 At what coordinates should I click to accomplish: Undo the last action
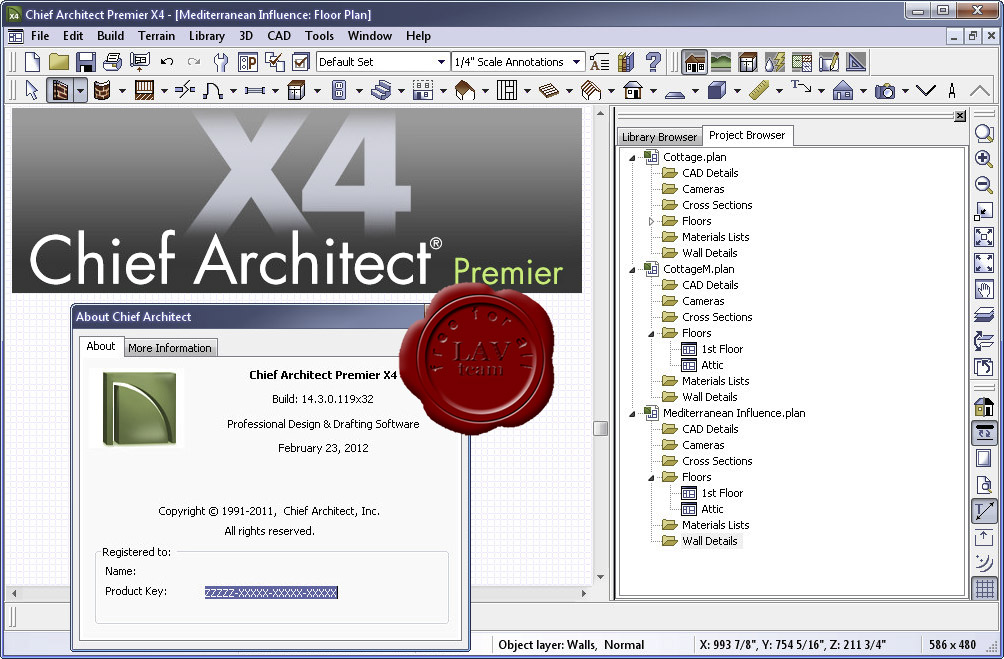click(x=167, y=62)
